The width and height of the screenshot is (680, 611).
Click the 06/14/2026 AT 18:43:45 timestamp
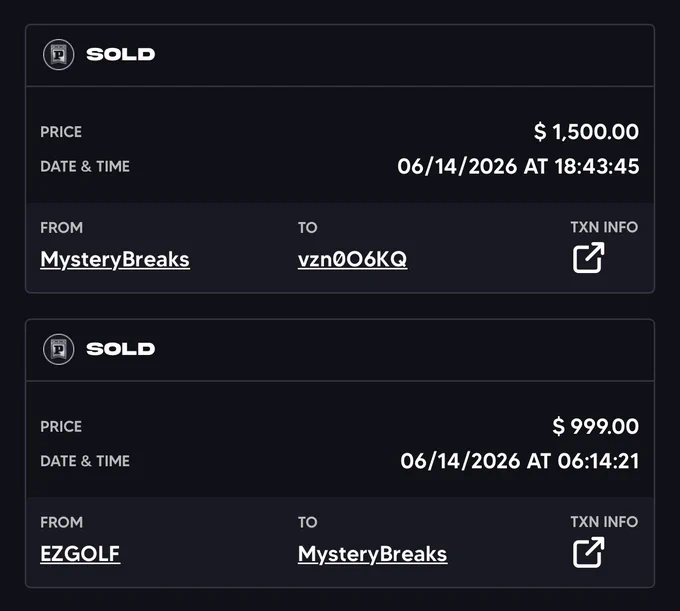518,166
